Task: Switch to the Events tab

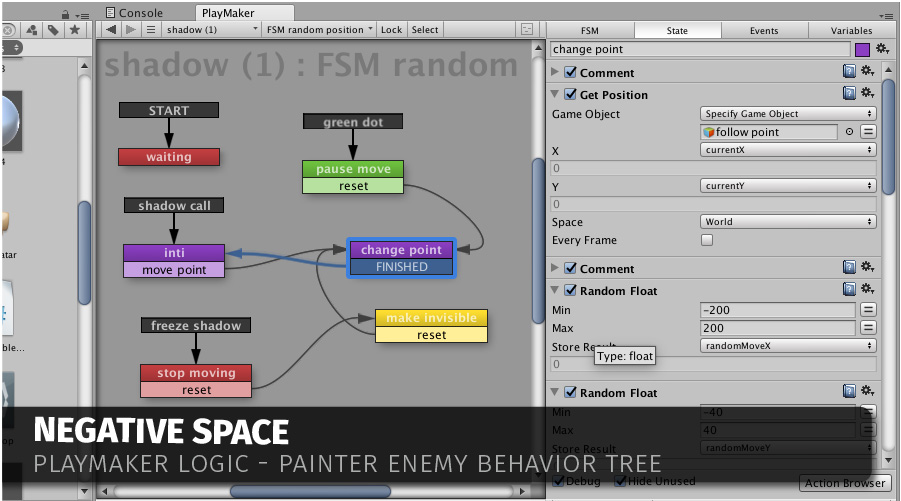Action: 764,30
